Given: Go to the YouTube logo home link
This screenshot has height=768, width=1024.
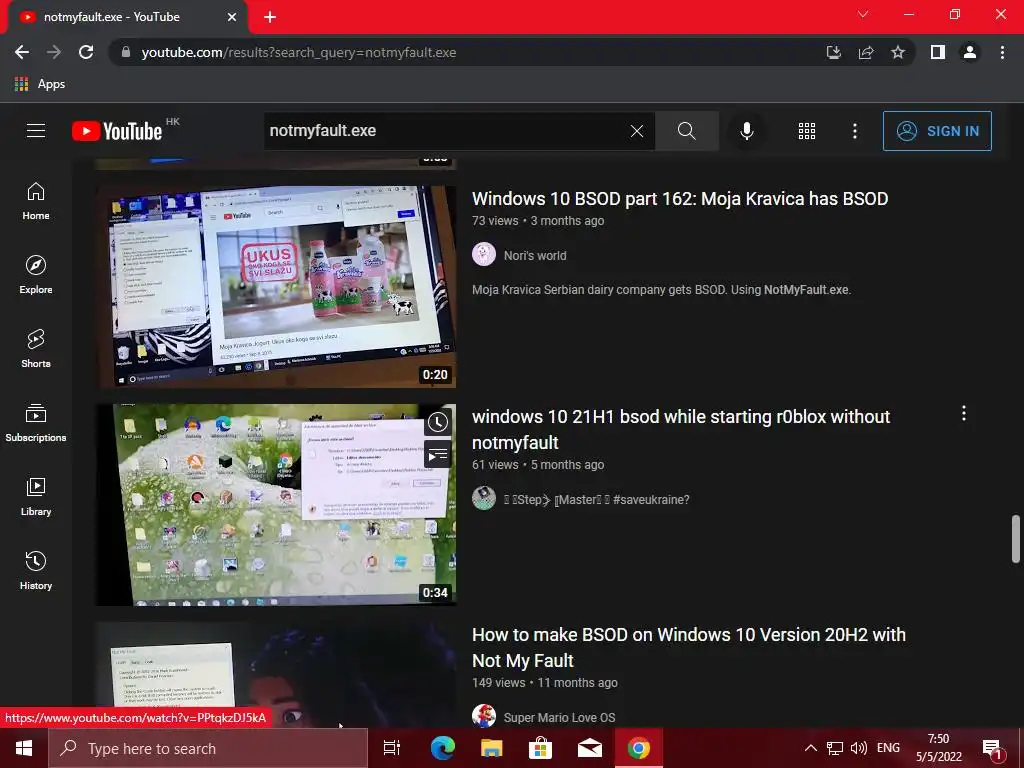Looking at the screenshot, I should [118, 131].
